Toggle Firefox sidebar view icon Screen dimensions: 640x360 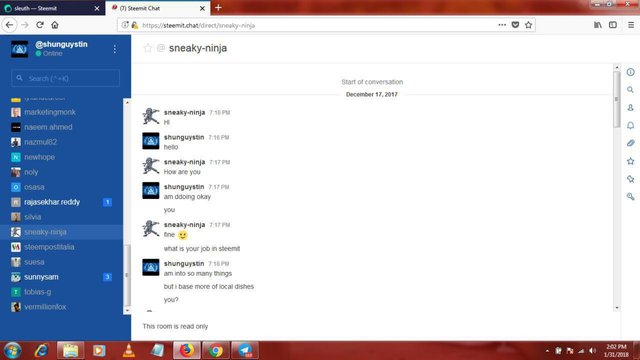pyautogui.click(x=613, y=25)
